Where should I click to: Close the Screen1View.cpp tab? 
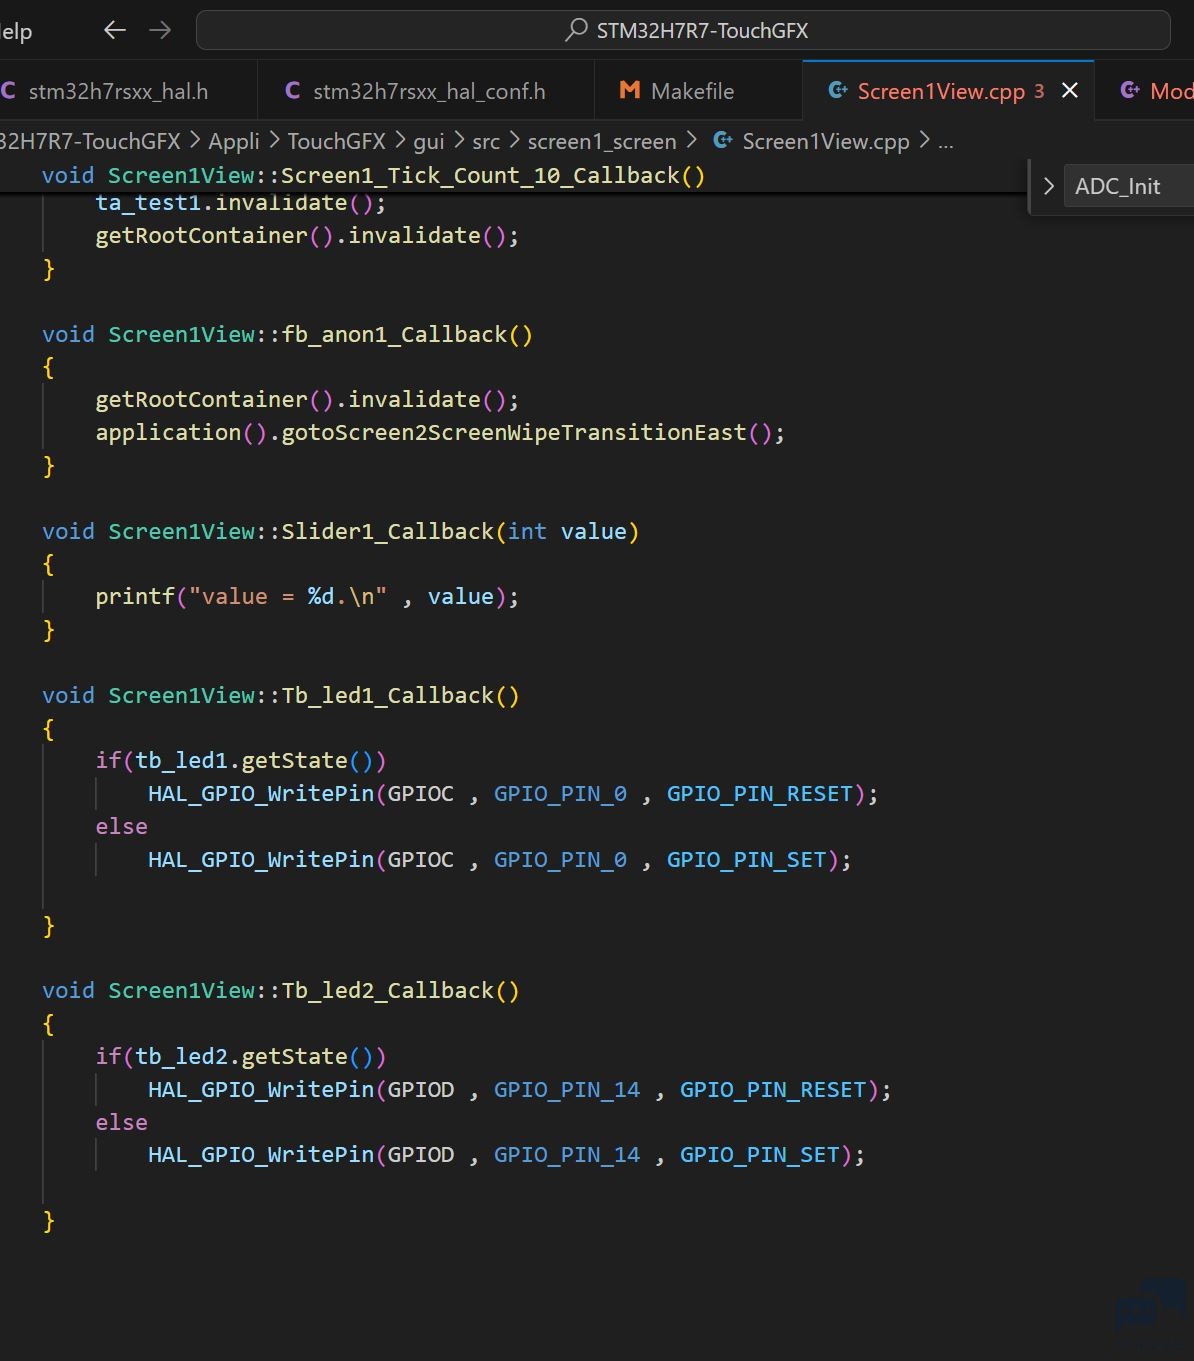[1069, 91]
